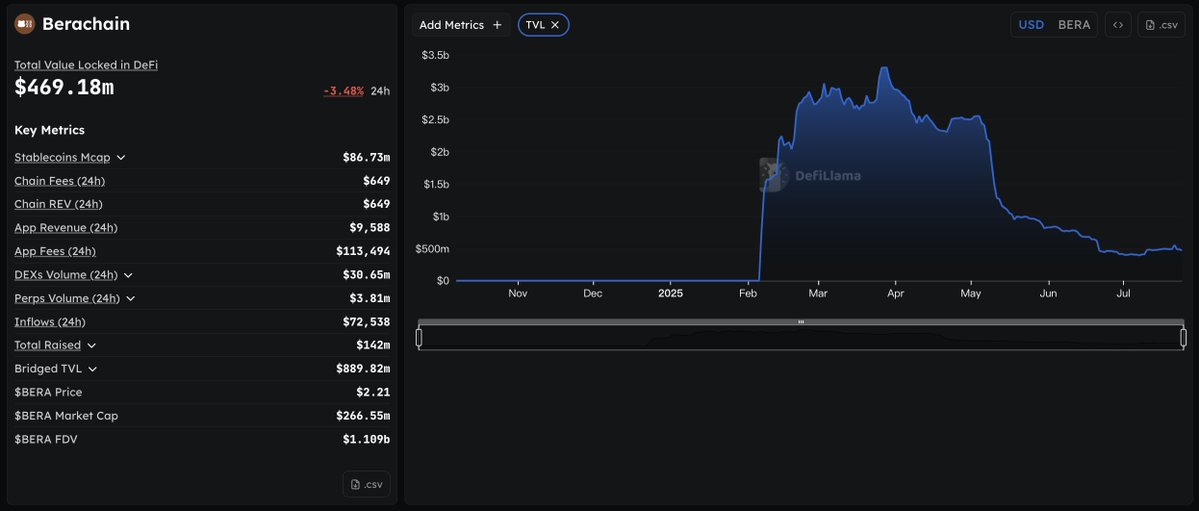
Task: Click the right handle of range slider
Action: tap(1184, 337)
